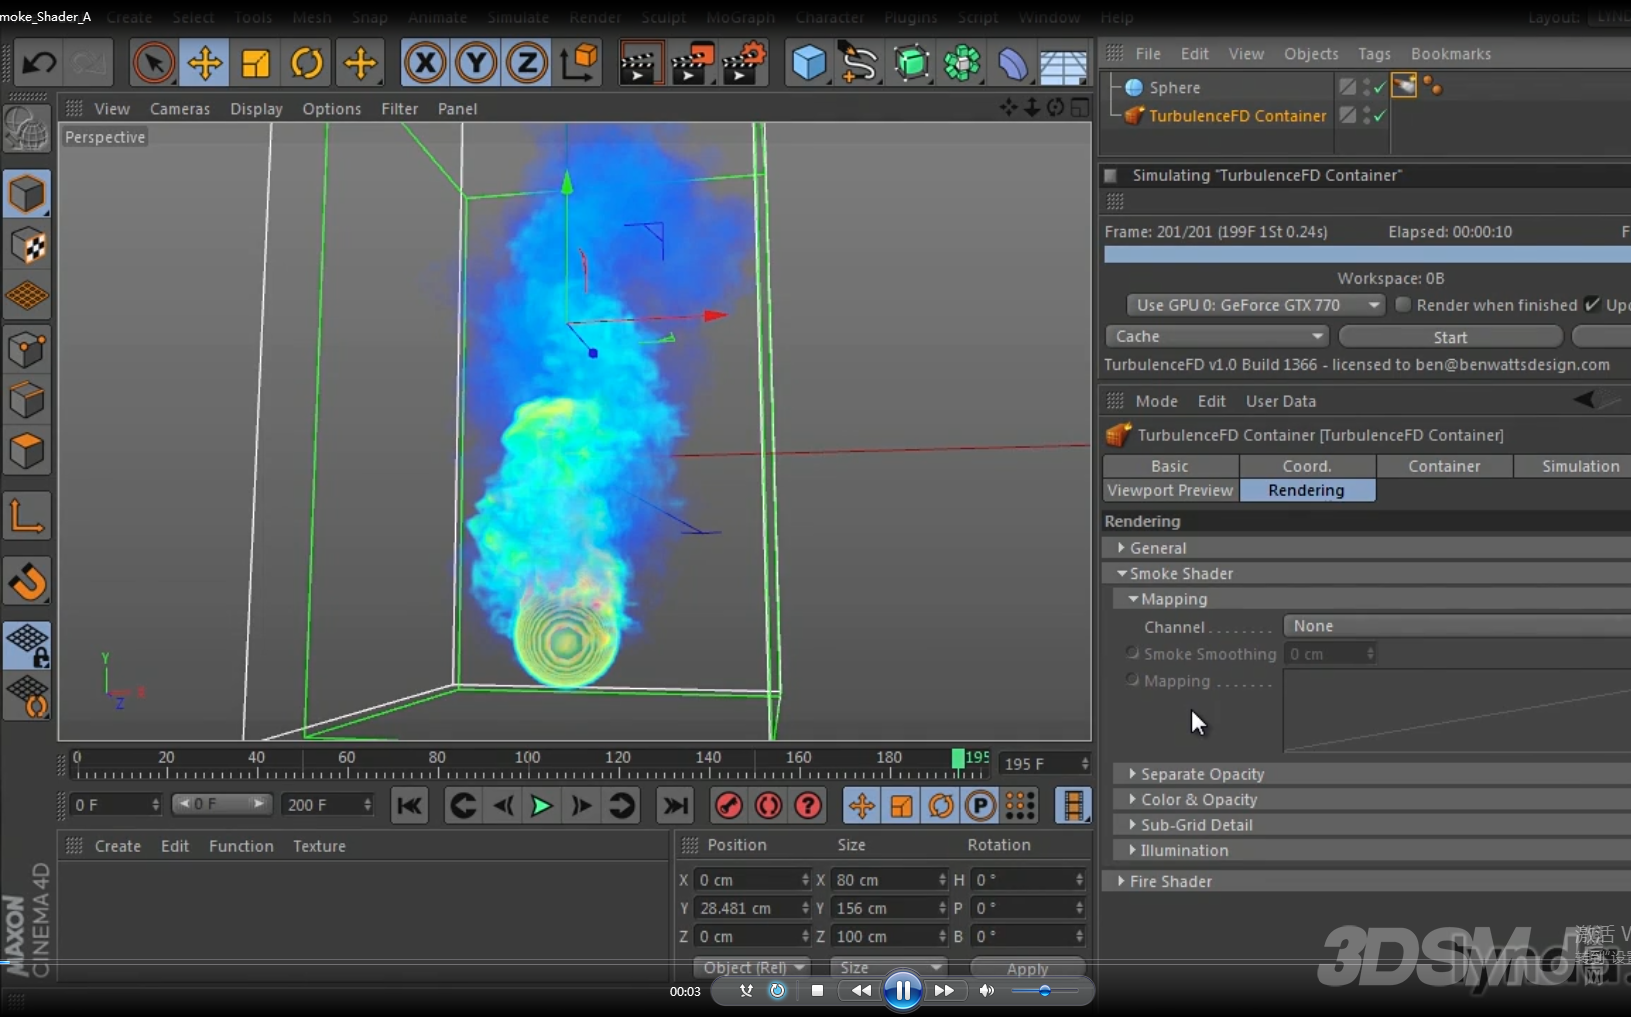Open the deformer bend icon
Viewport: 1631px width, 1017px height.
click(1012, 64)
